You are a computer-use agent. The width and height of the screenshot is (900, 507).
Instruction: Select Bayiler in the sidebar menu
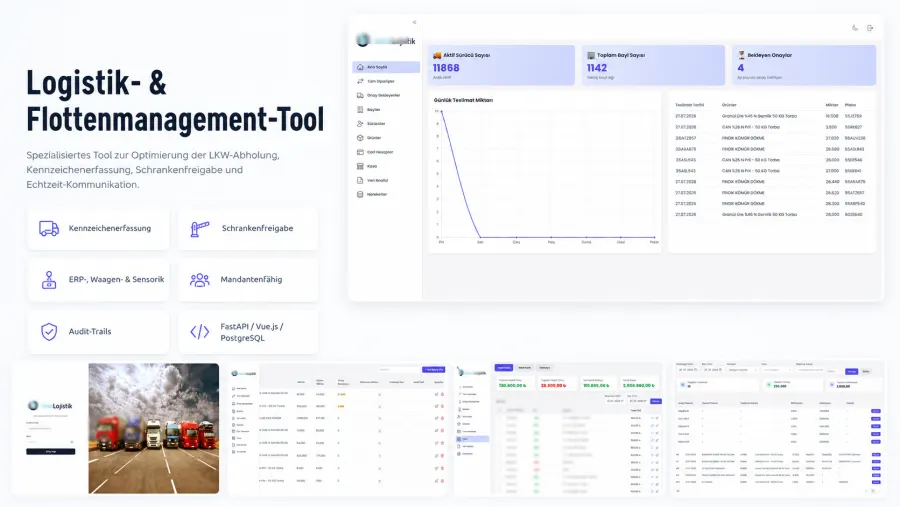386,110
